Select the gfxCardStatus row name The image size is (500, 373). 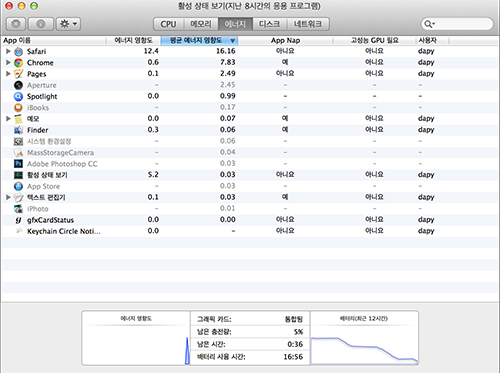coord(50,220)
